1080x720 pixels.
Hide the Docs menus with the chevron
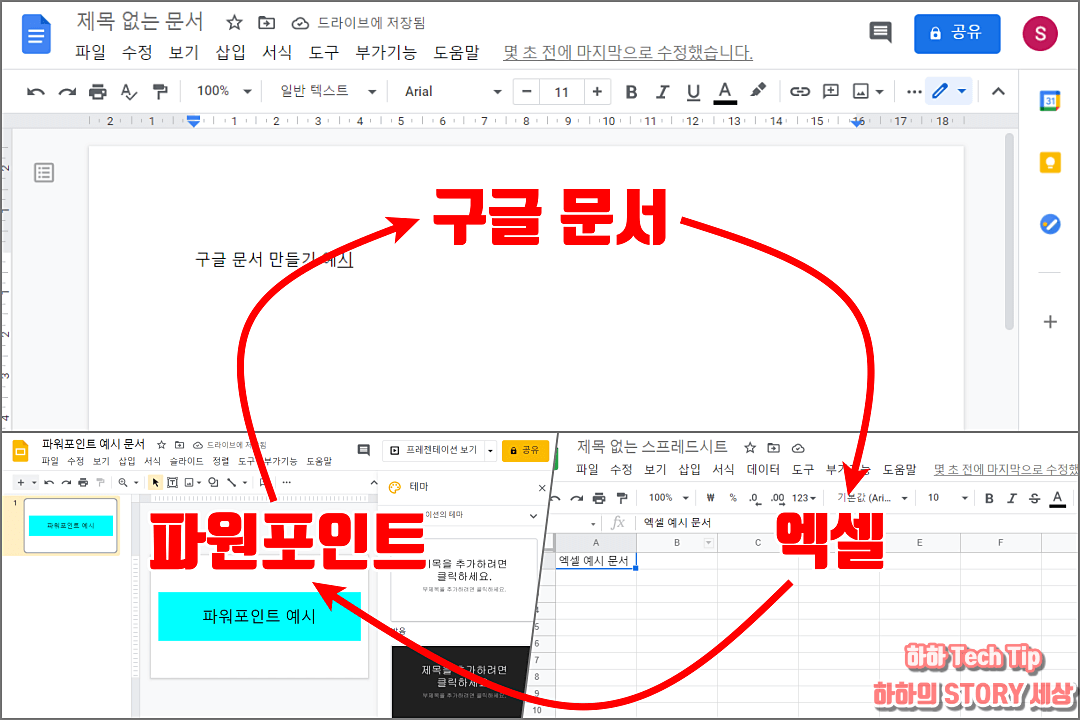tap(998, 92)
